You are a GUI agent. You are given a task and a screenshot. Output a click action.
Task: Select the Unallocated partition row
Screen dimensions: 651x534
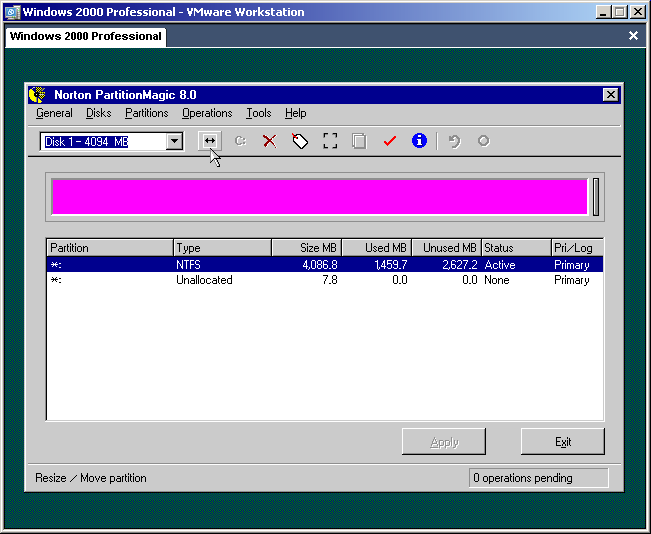click(x=325, y=280)
